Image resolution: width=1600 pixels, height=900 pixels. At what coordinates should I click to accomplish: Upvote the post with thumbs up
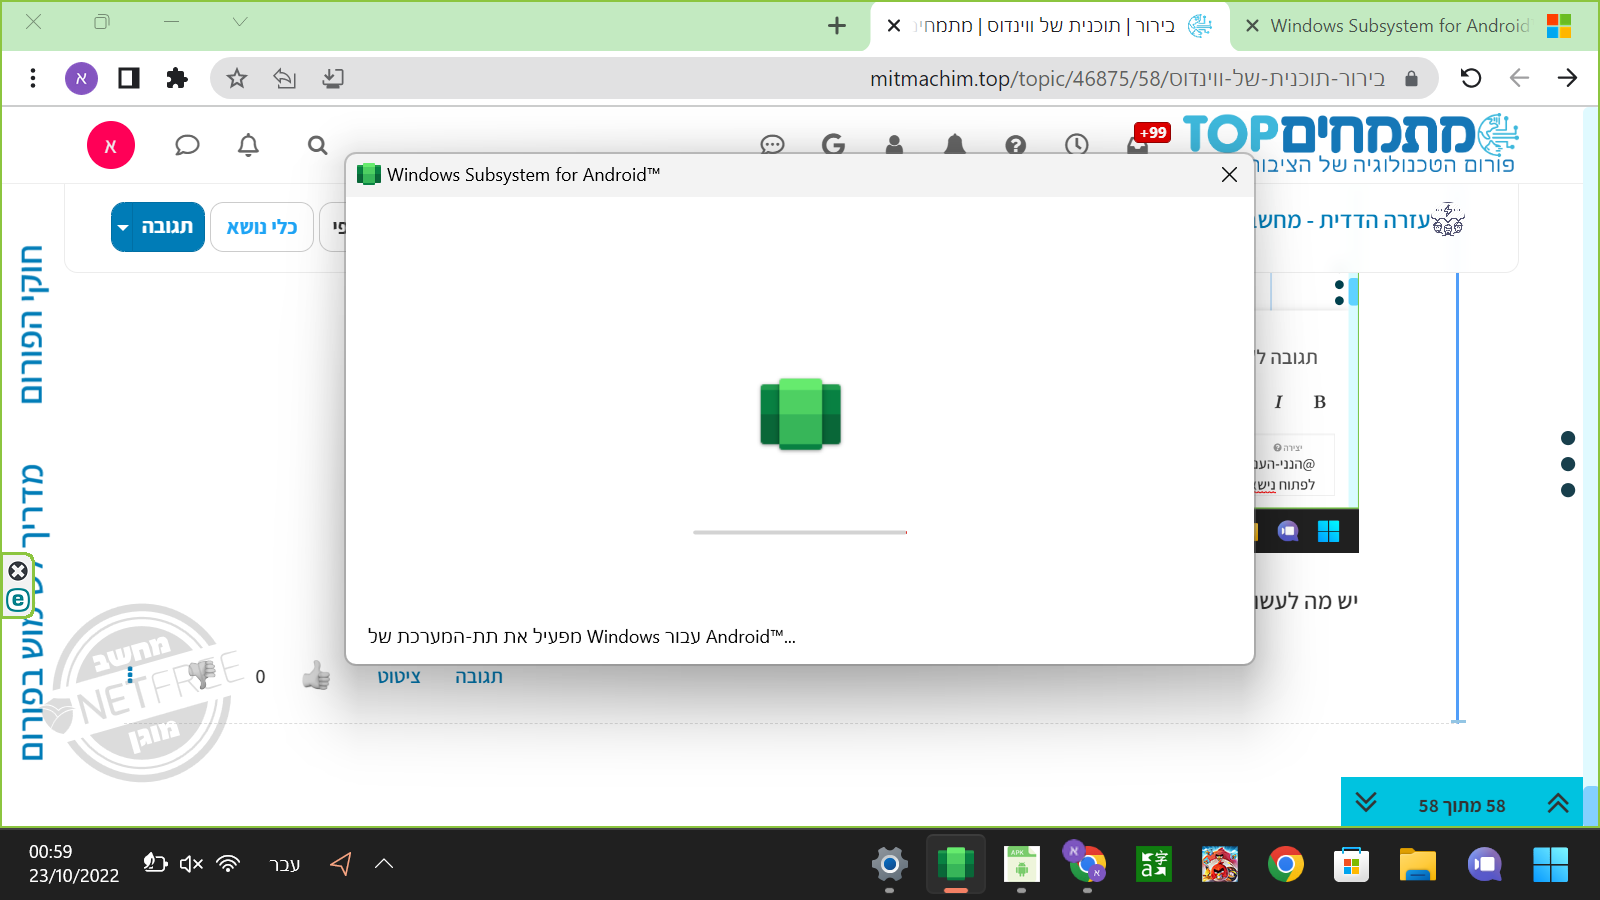(x=316, y=677)
